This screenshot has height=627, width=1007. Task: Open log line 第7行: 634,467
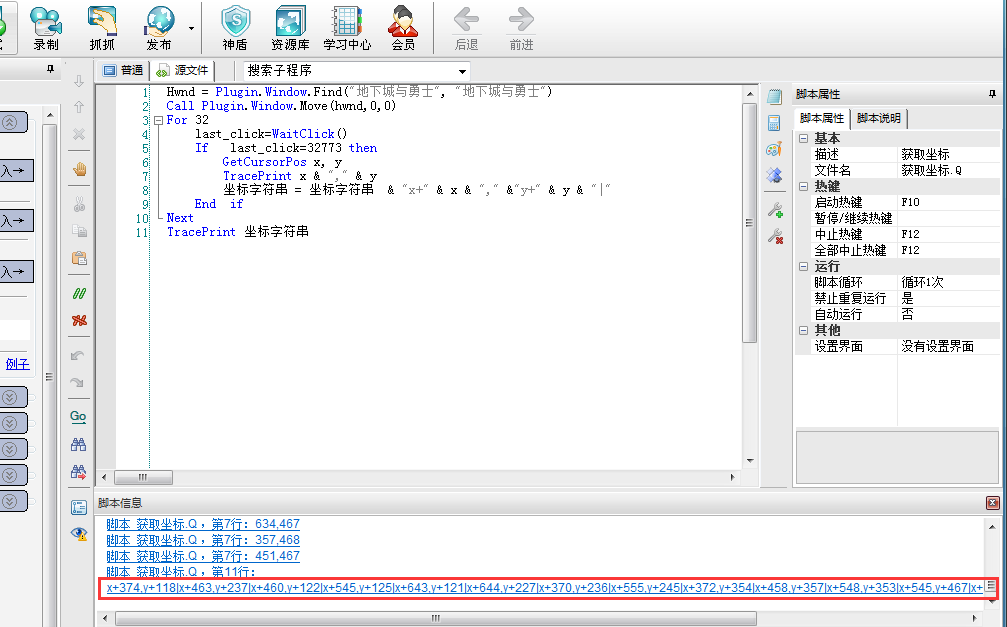(203, 524)
